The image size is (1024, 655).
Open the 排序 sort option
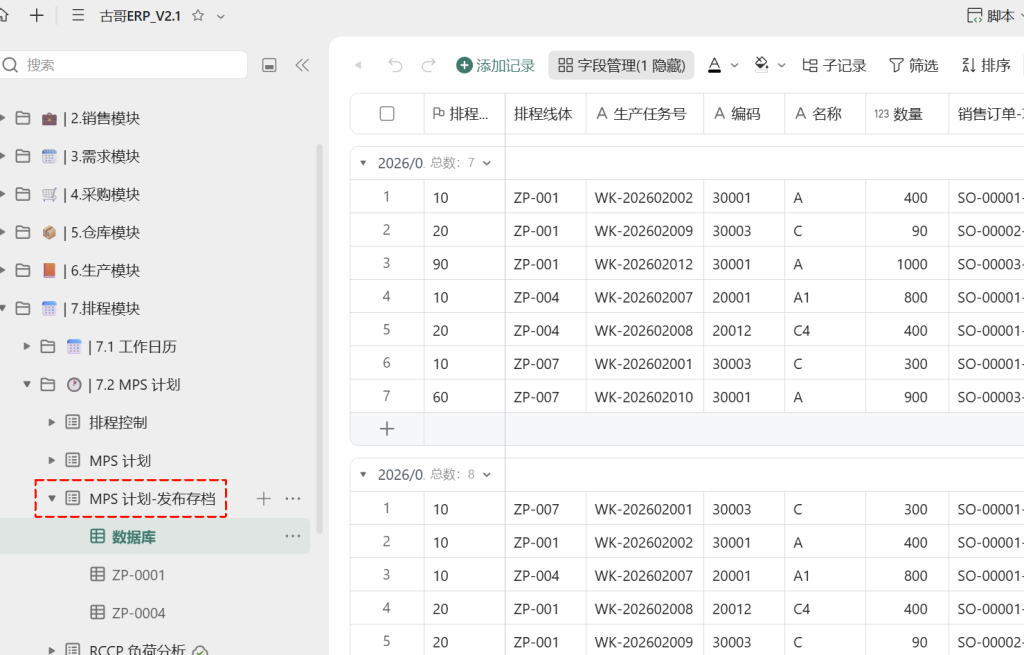point(986,65)
